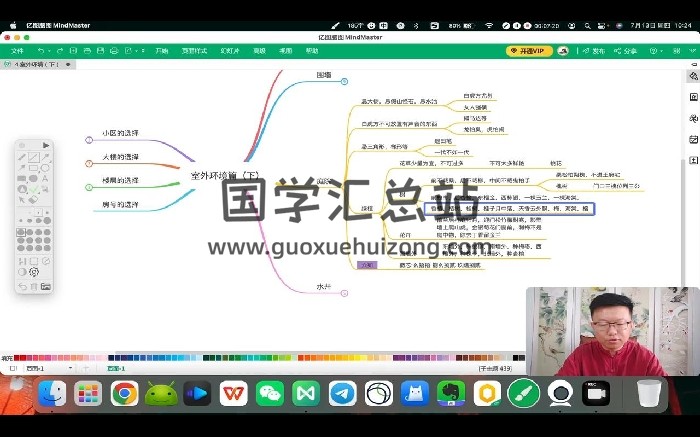Open Evernote from the dock
The height and width of the screenshot is (437, 700).
coord(451,394)
